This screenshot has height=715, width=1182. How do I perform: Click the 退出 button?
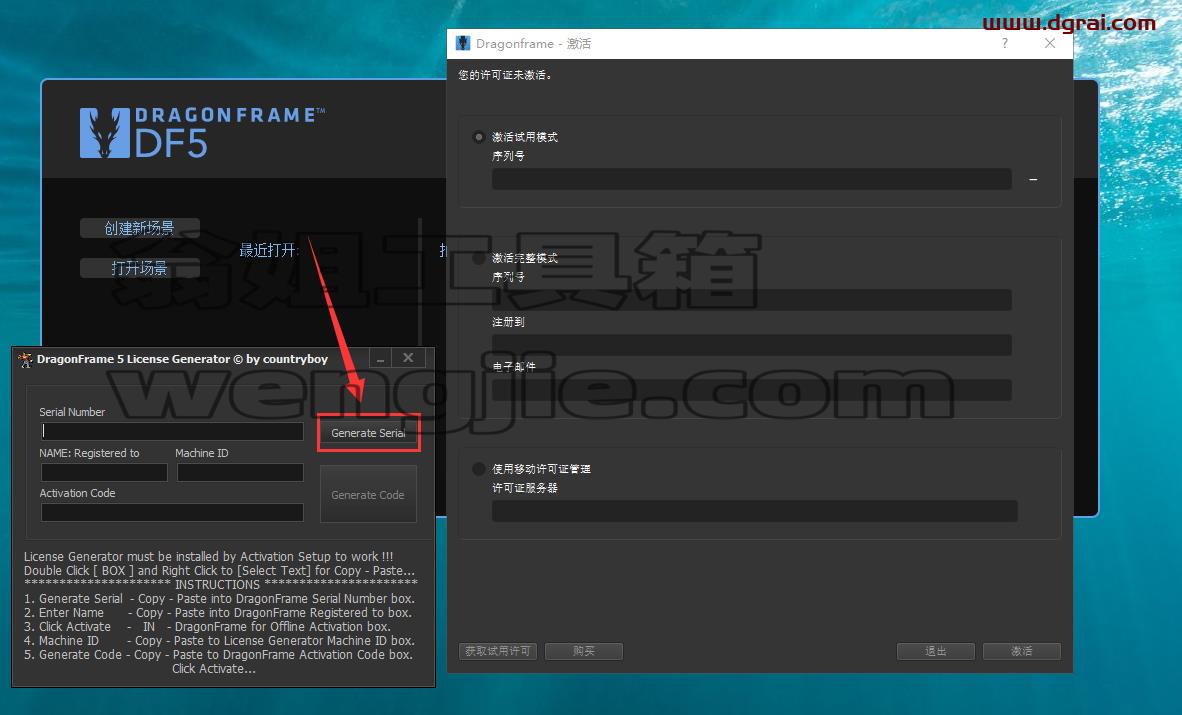[x=935, y=651]
